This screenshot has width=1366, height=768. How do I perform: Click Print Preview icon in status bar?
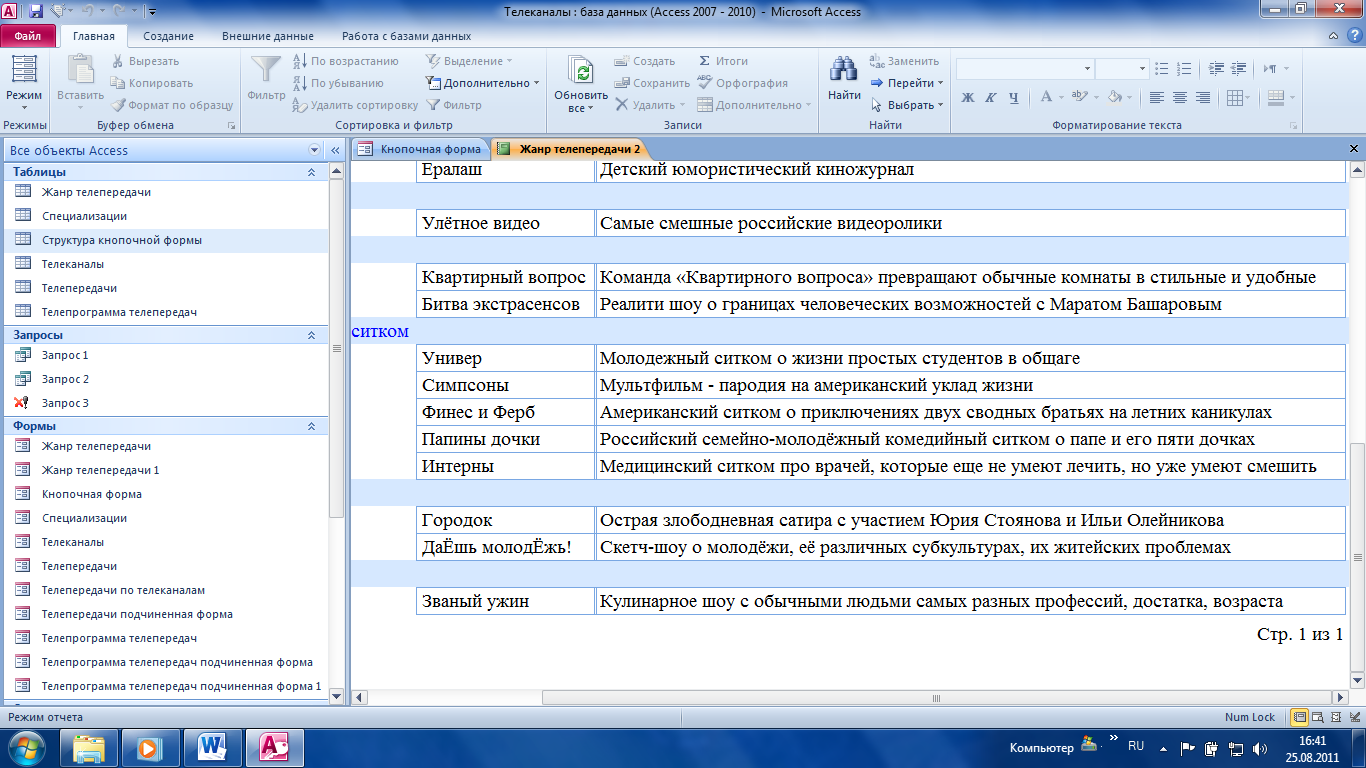click(x=1317, y=717)
